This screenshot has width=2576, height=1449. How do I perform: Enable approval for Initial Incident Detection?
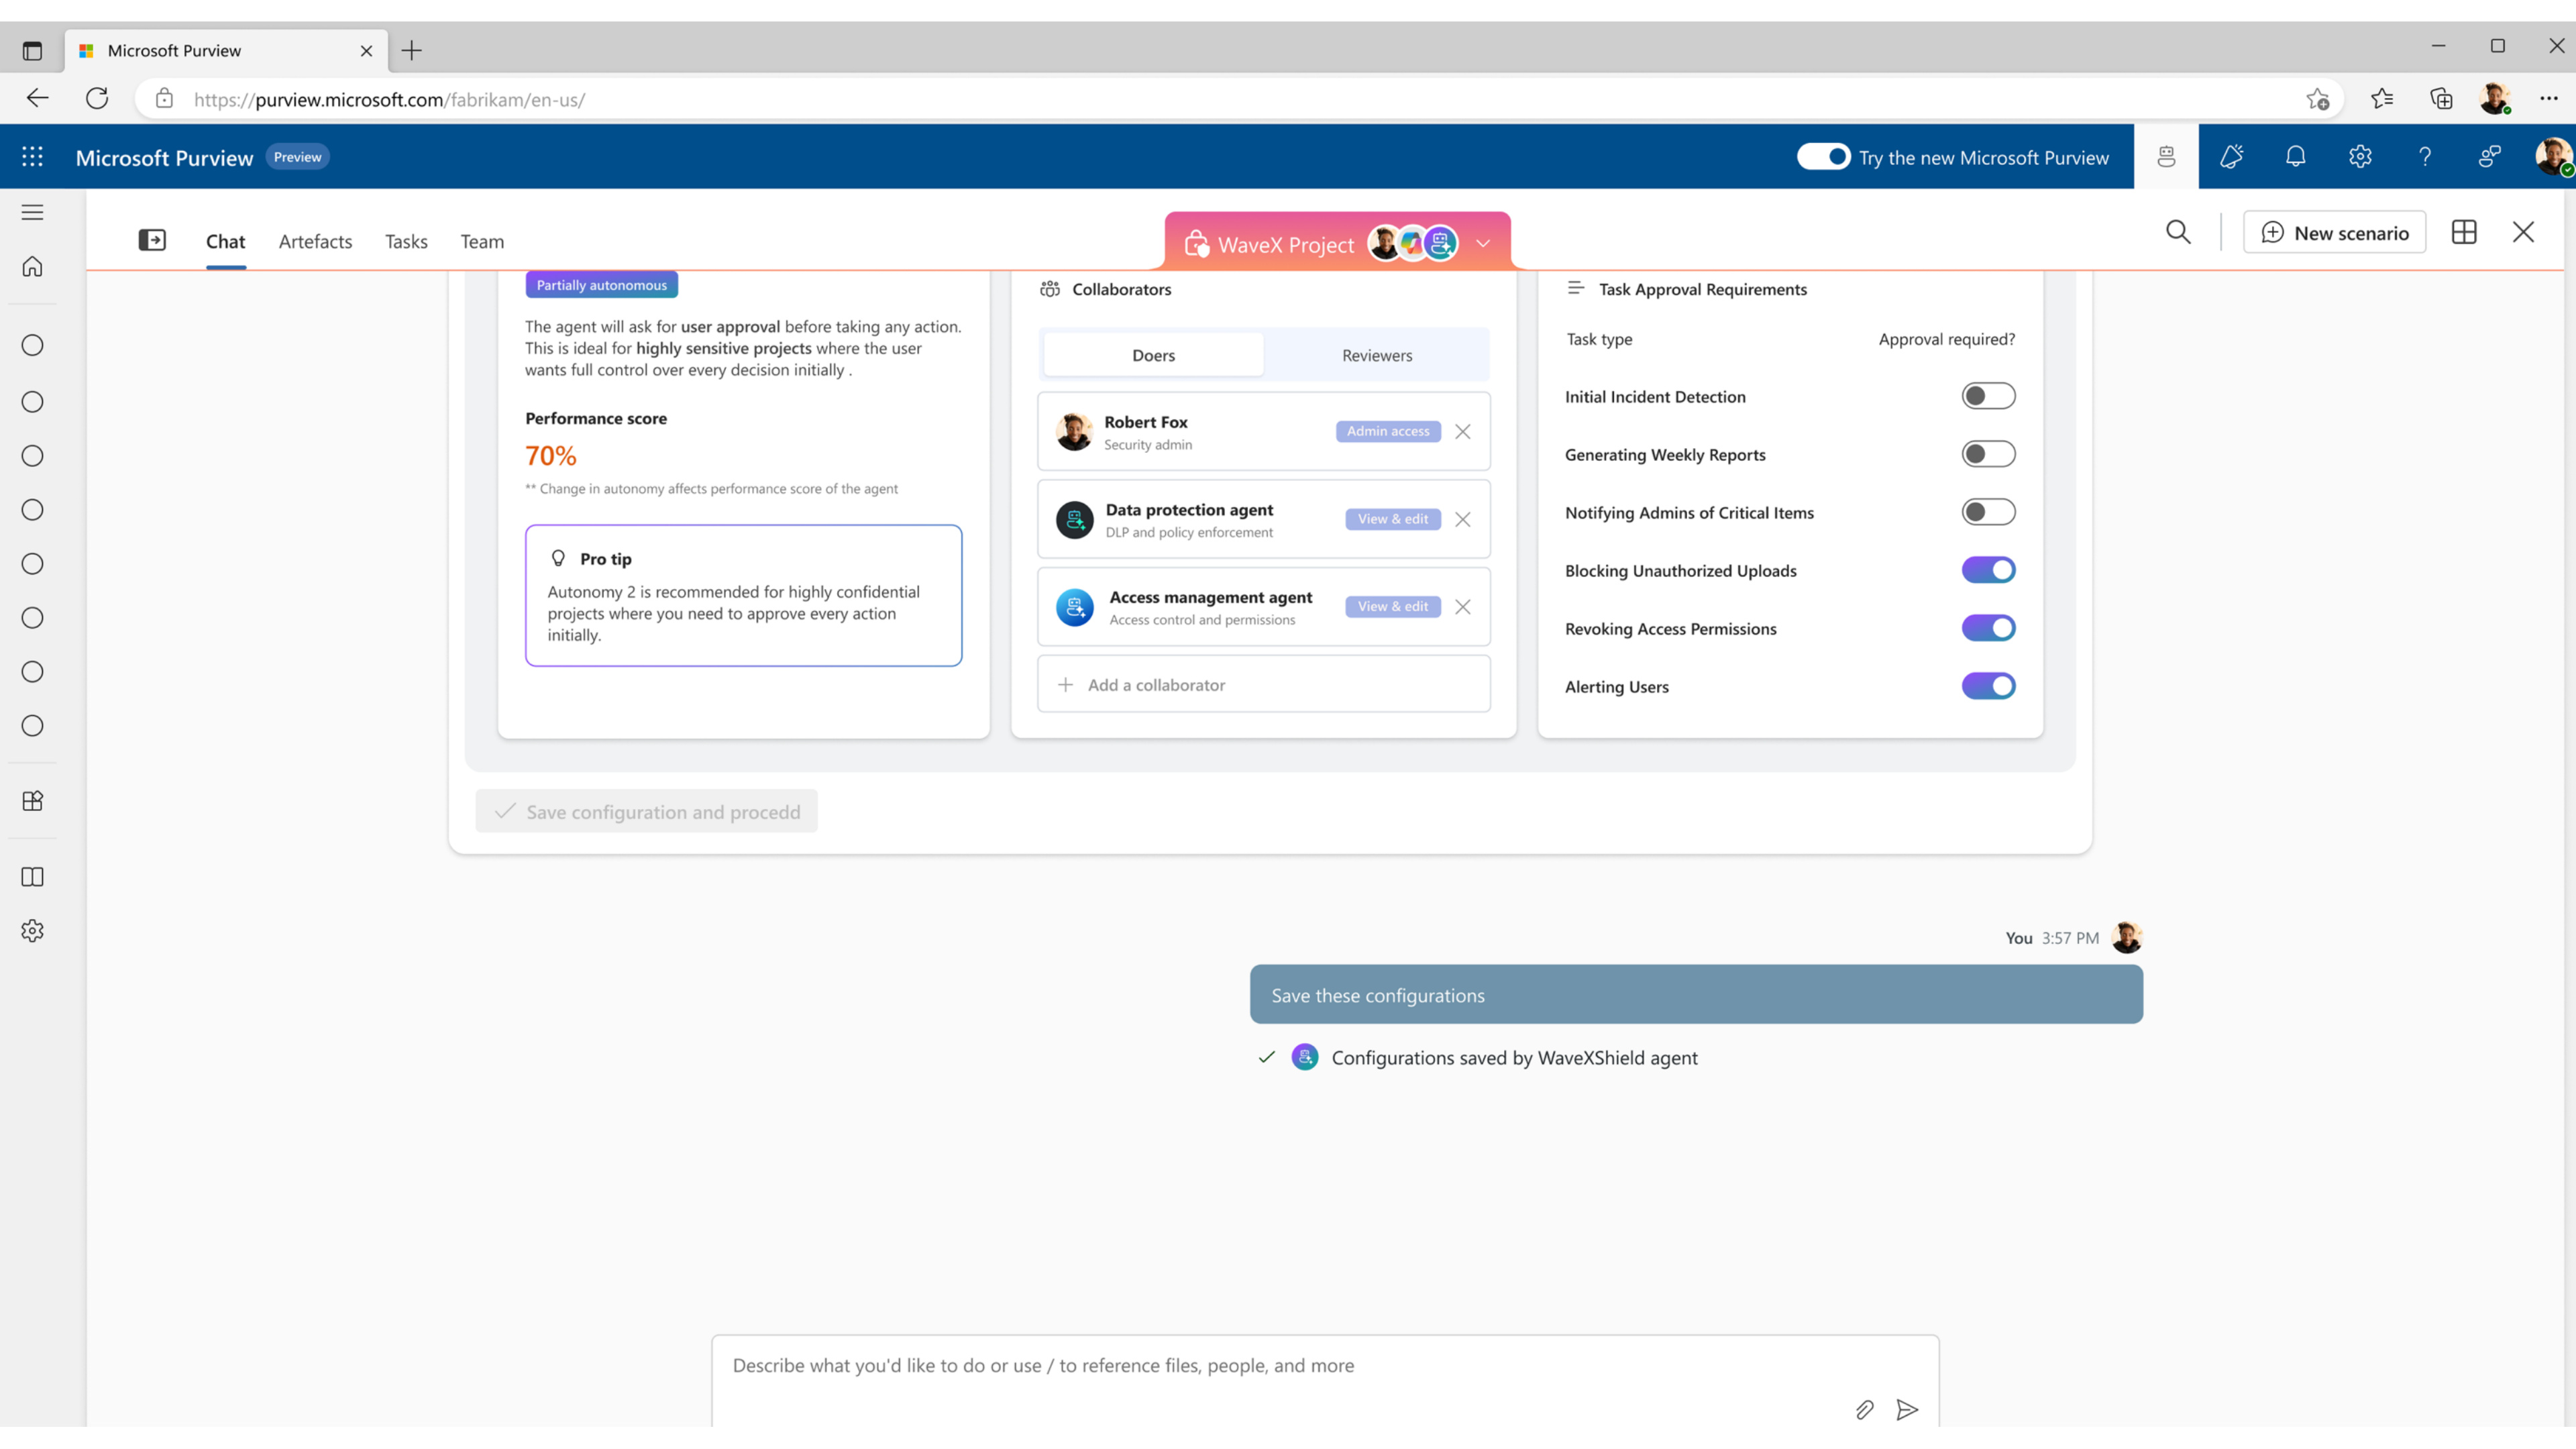tap(1988, 396)
